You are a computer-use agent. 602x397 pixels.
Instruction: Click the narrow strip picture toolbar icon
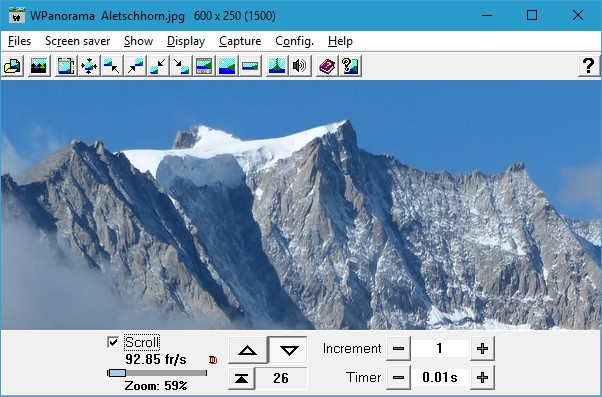pyautogui.click(x=250, y=66)
